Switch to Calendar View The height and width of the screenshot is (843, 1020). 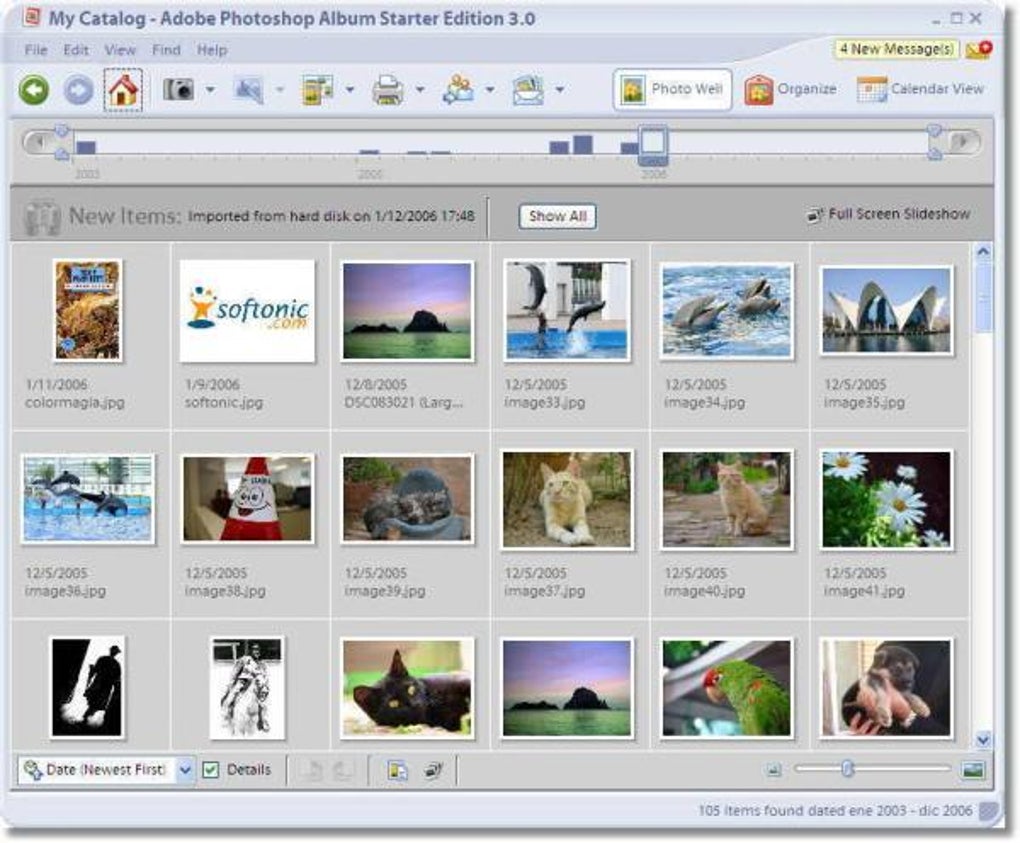(x=921, y=89)
